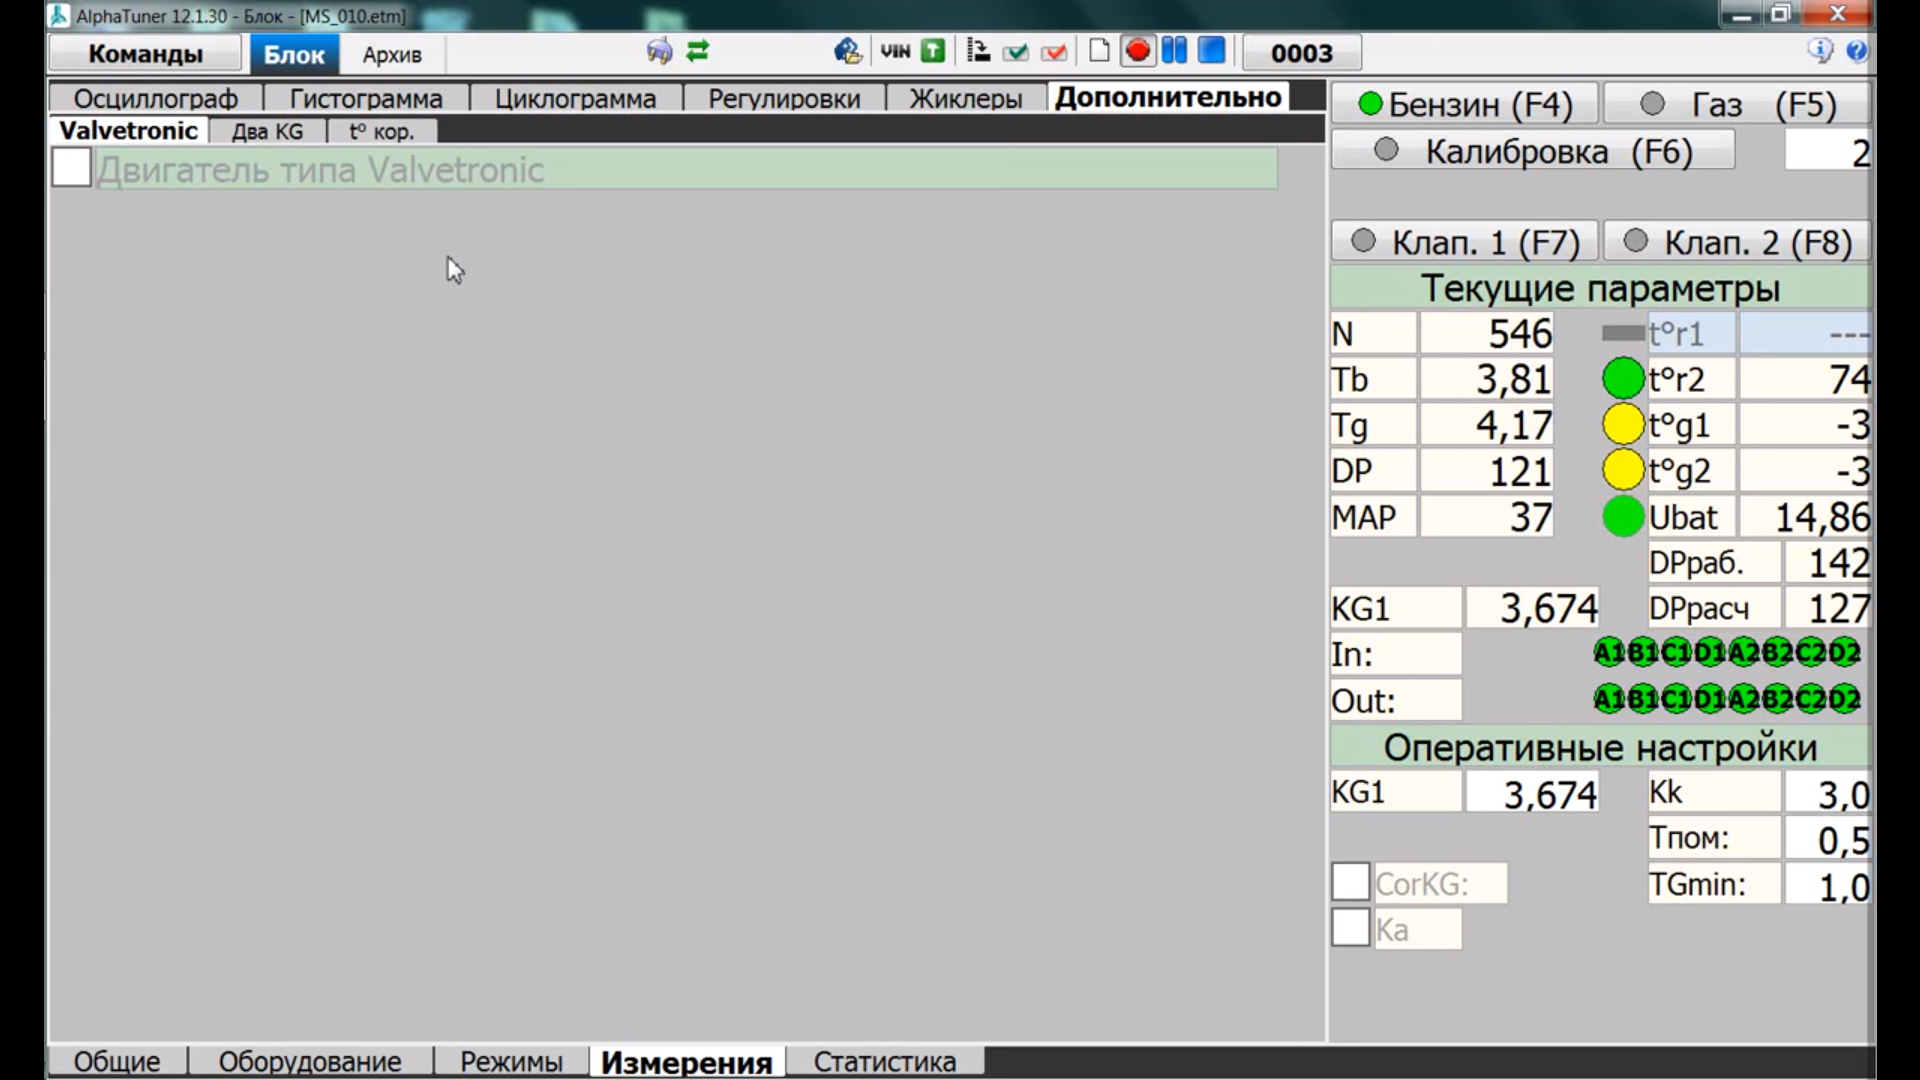Image resolution: width=1920 pixels, height=1080 pixels.
Task: Open the help question mark icon
Action: tap(1857, 51)
